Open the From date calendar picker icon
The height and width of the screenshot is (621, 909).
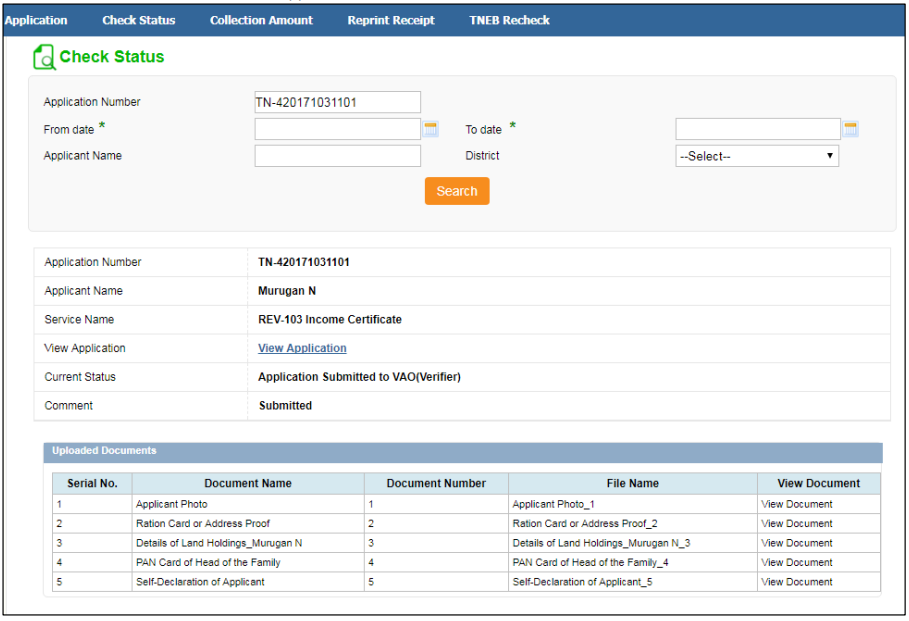click(430, 129)
